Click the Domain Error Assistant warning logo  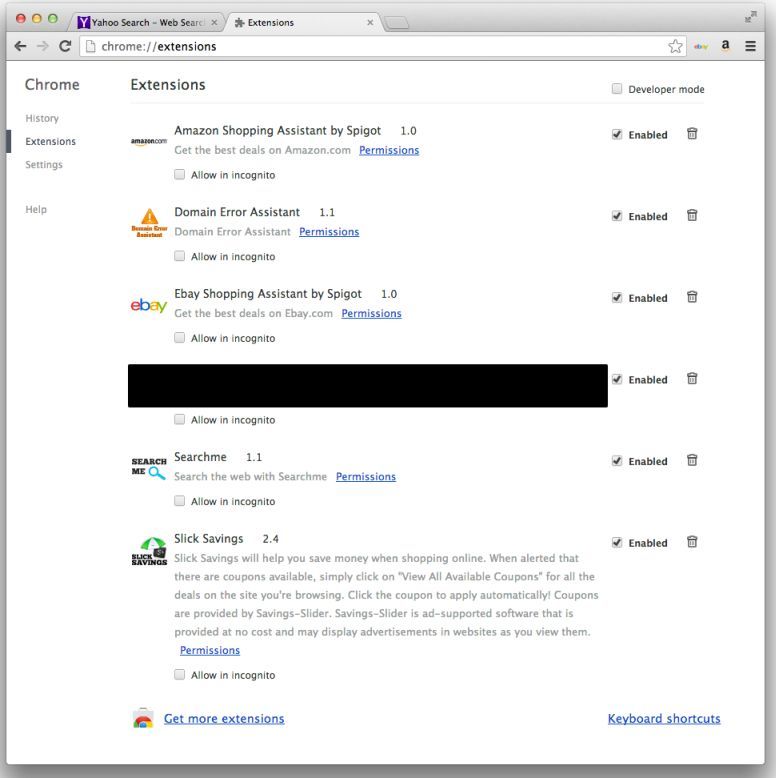pyautogui.click(x=149, y=223)
